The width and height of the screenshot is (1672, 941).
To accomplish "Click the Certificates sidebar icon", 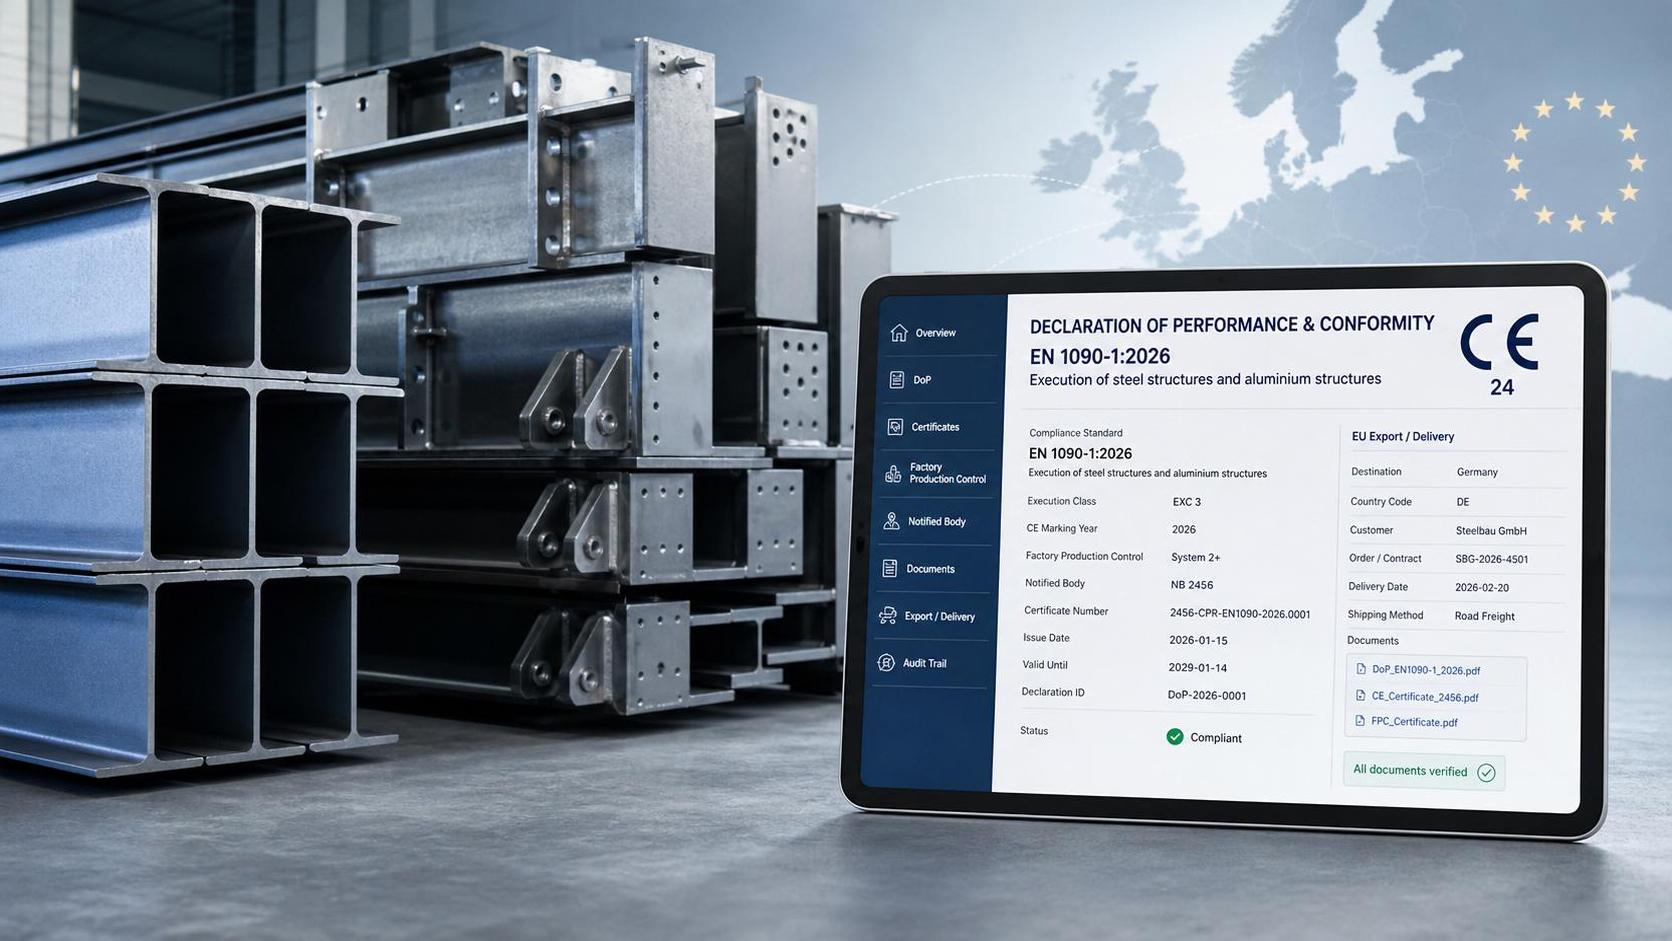I will (895, 427).
